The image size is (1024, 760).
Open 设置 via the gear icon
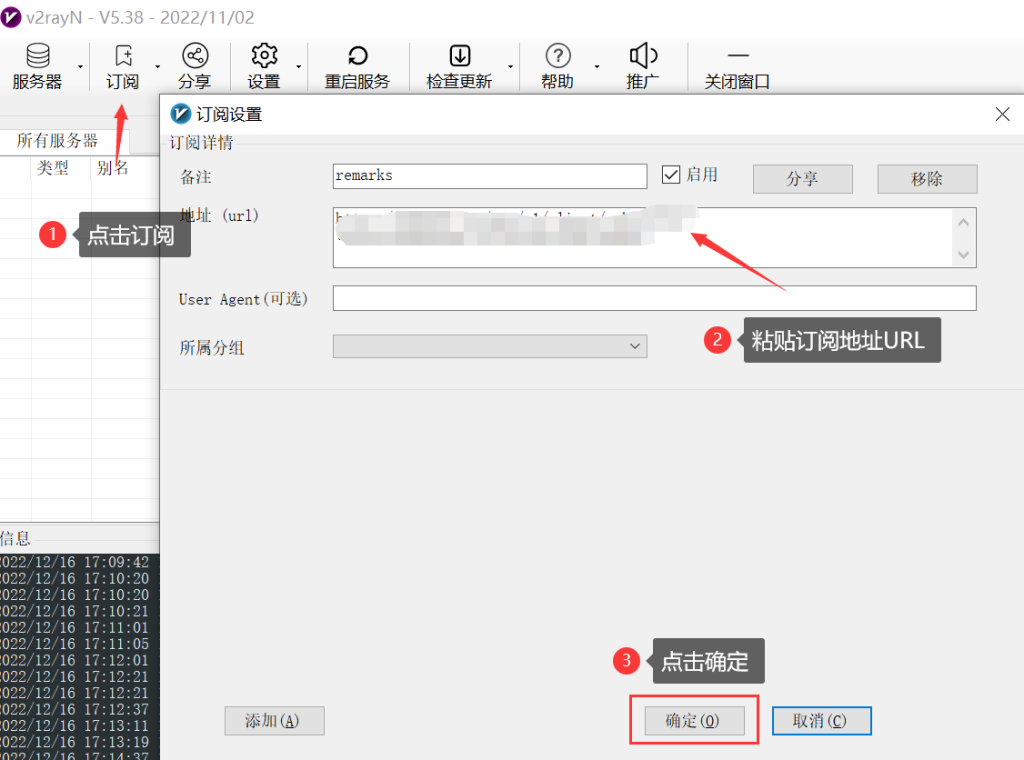pyautogui.click(x=264, y=56)
